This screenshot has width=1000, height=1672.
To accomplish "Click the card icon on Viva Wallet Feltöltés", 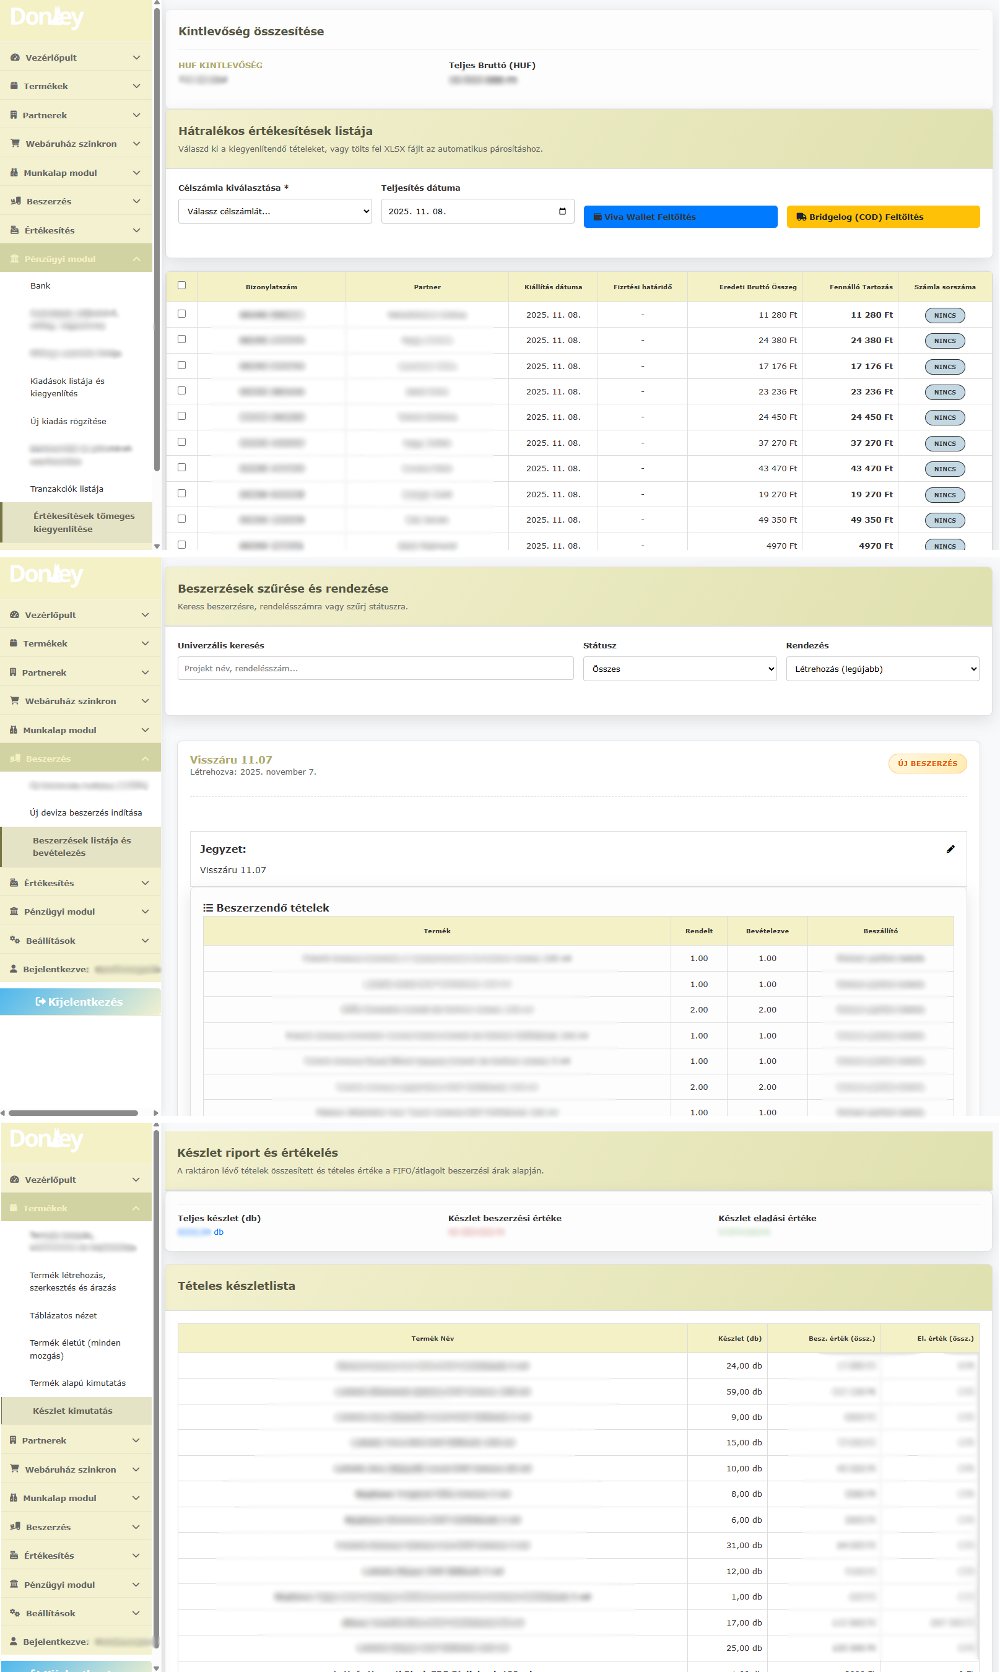I will point(597,217).
